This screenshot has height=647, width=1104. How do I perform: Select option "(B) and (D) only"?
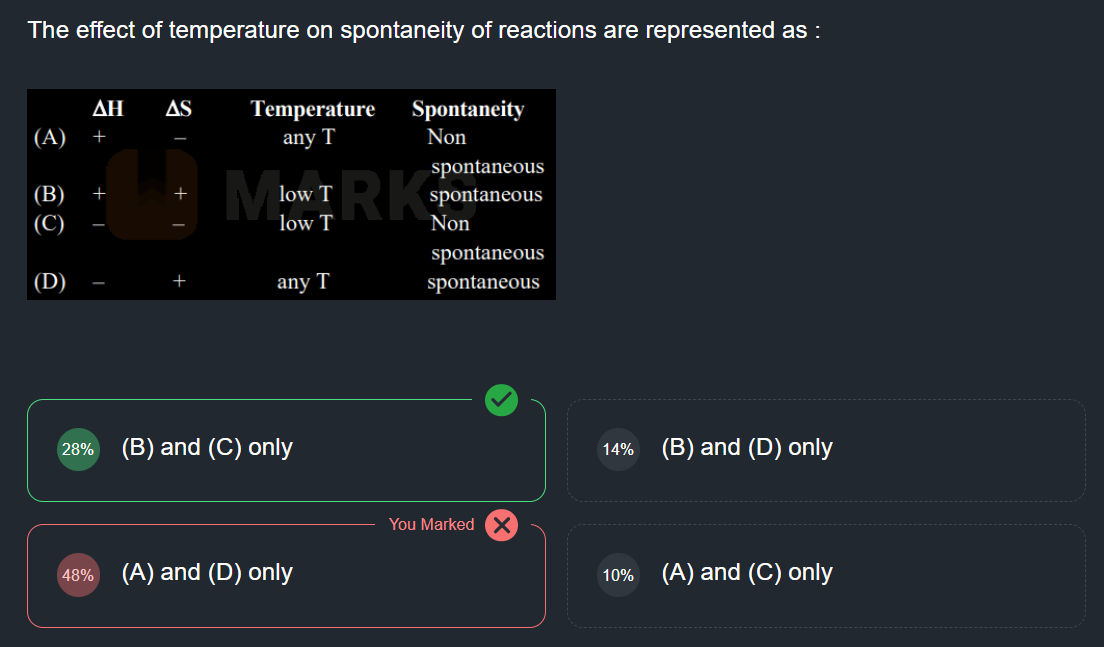747,448
